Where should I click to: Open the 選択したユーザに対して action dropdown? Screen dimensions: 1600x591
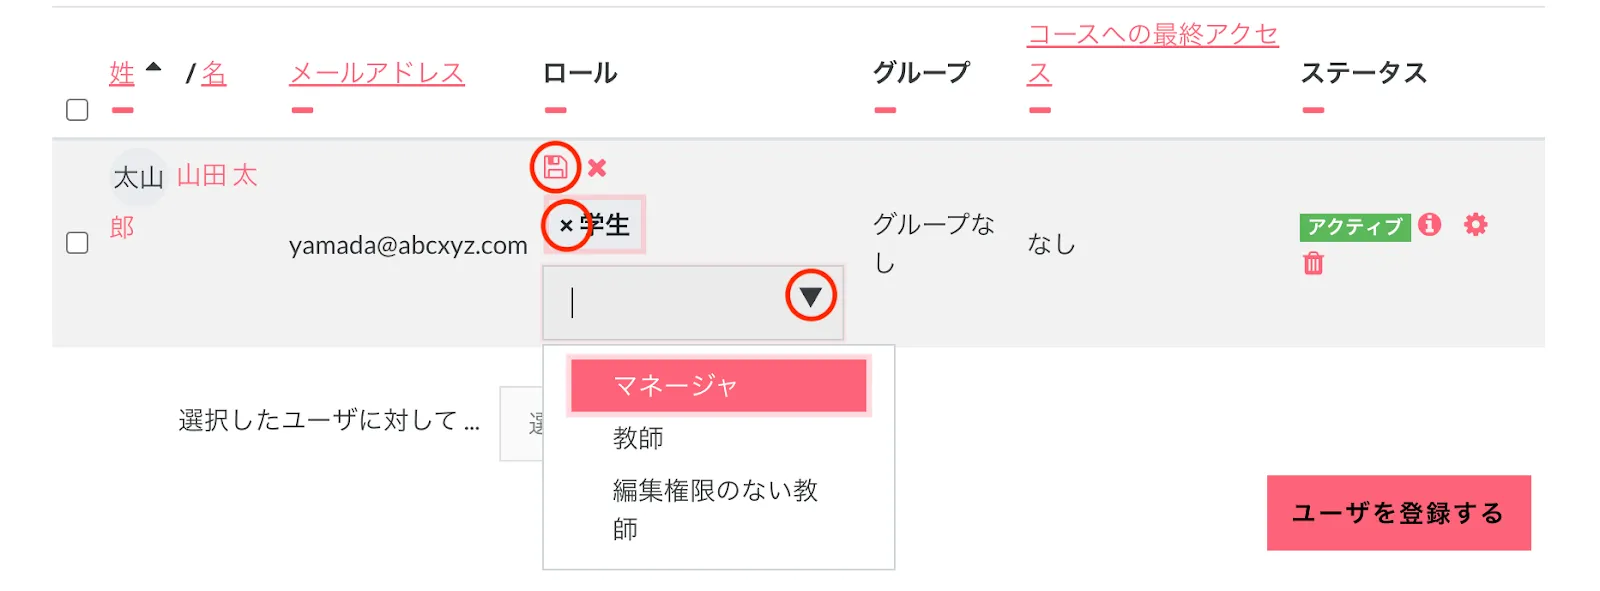(522, 424)
